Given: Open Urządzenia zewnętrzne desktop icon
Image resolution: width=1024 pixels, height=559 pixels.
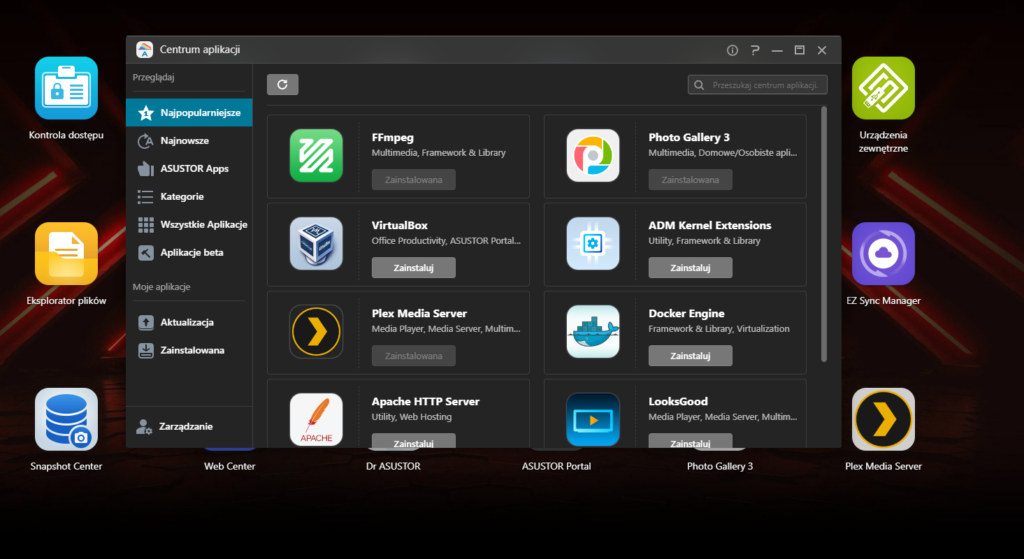Looking at the screenshot, I should tap(883, 88).
